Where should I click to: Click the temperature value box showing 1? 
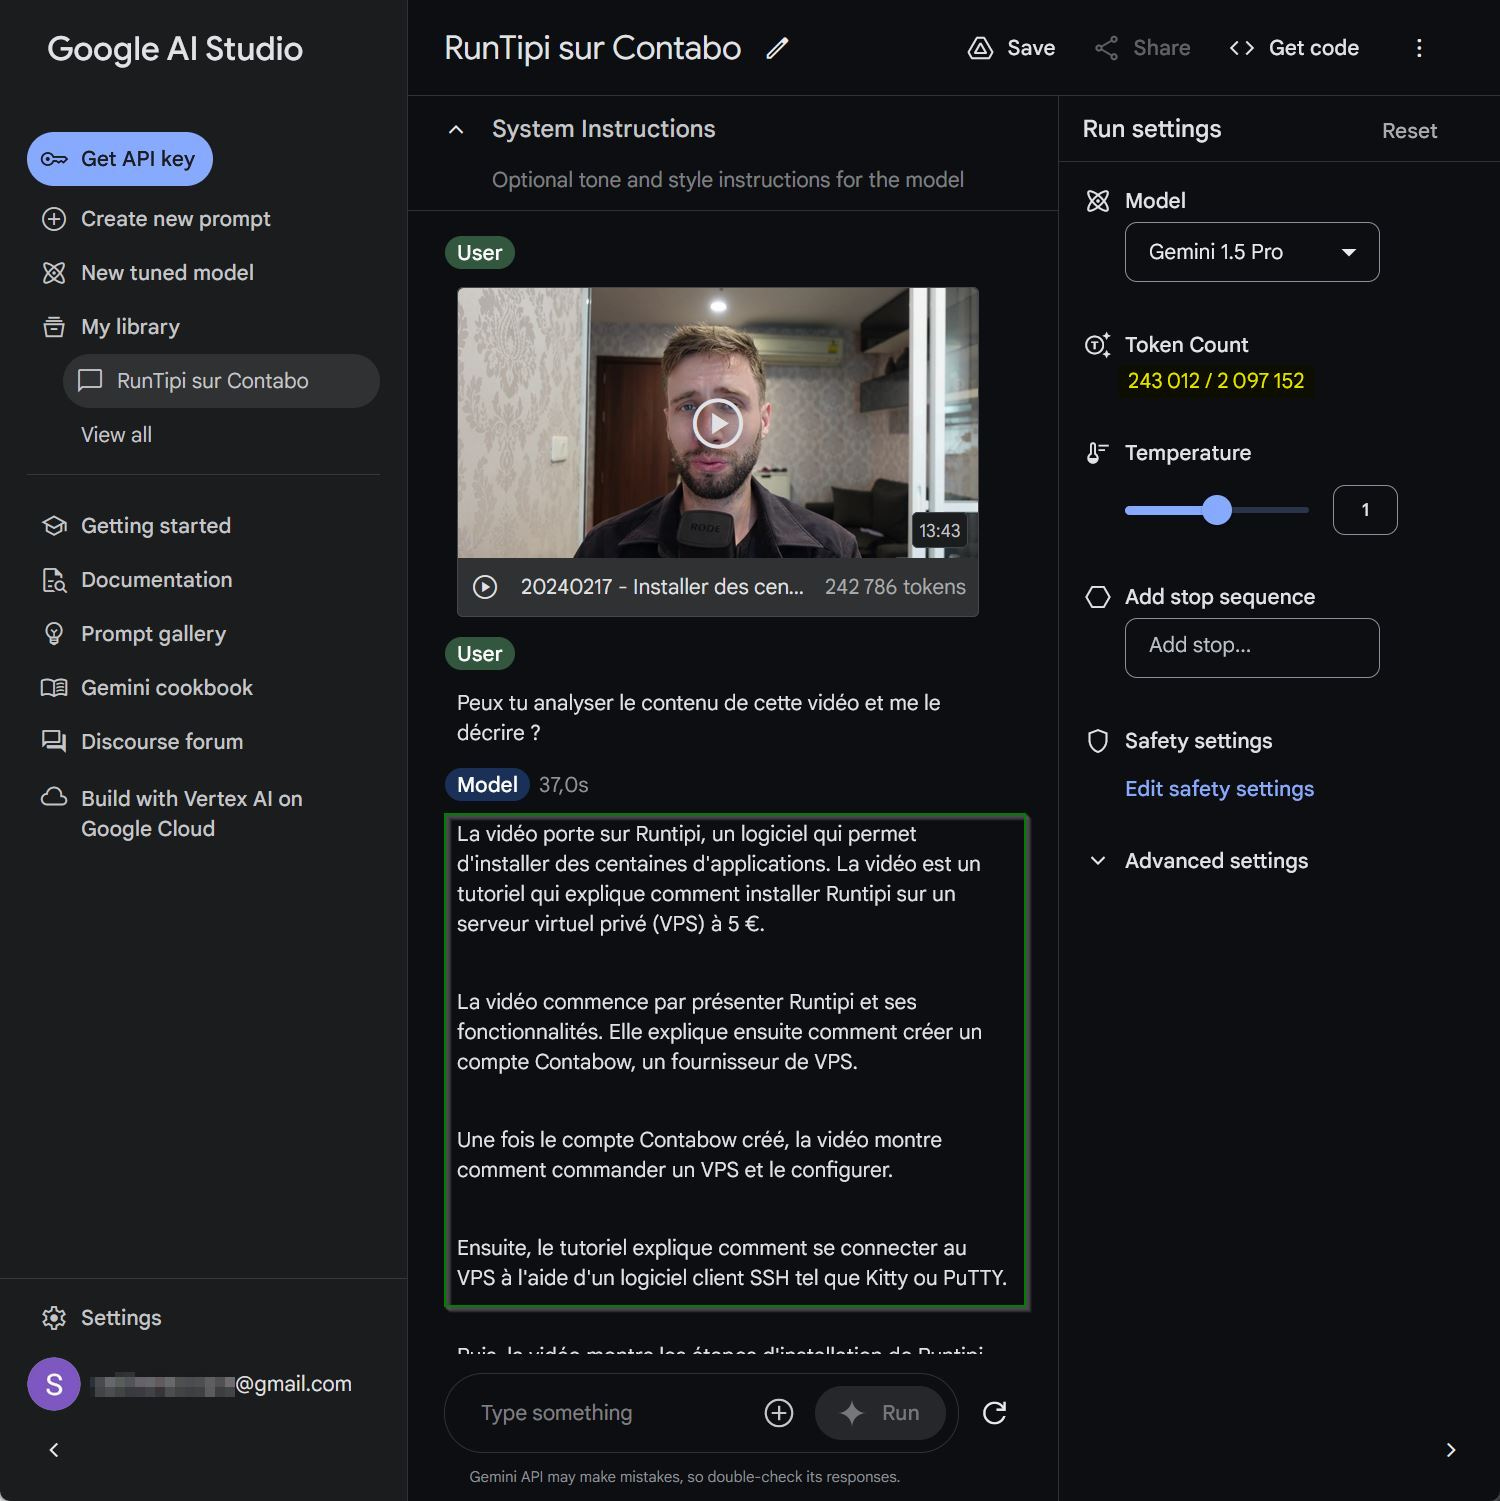(x=1365, y=510)
